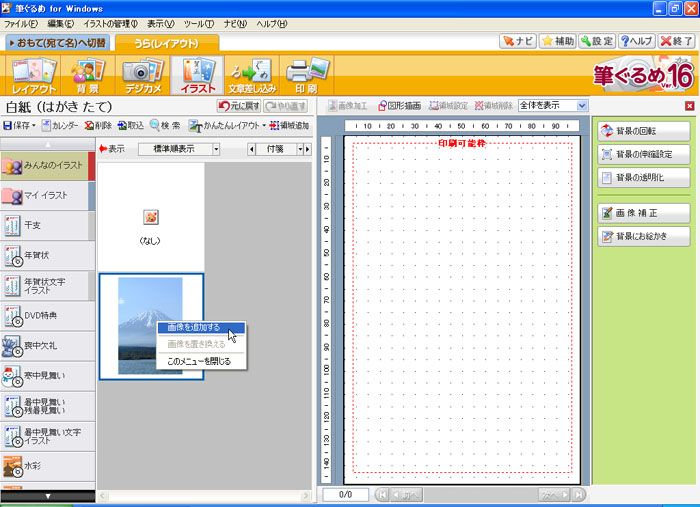Choose the 水彩 illustration category
This screenshot has width=700, height=507.
point(46,466)
